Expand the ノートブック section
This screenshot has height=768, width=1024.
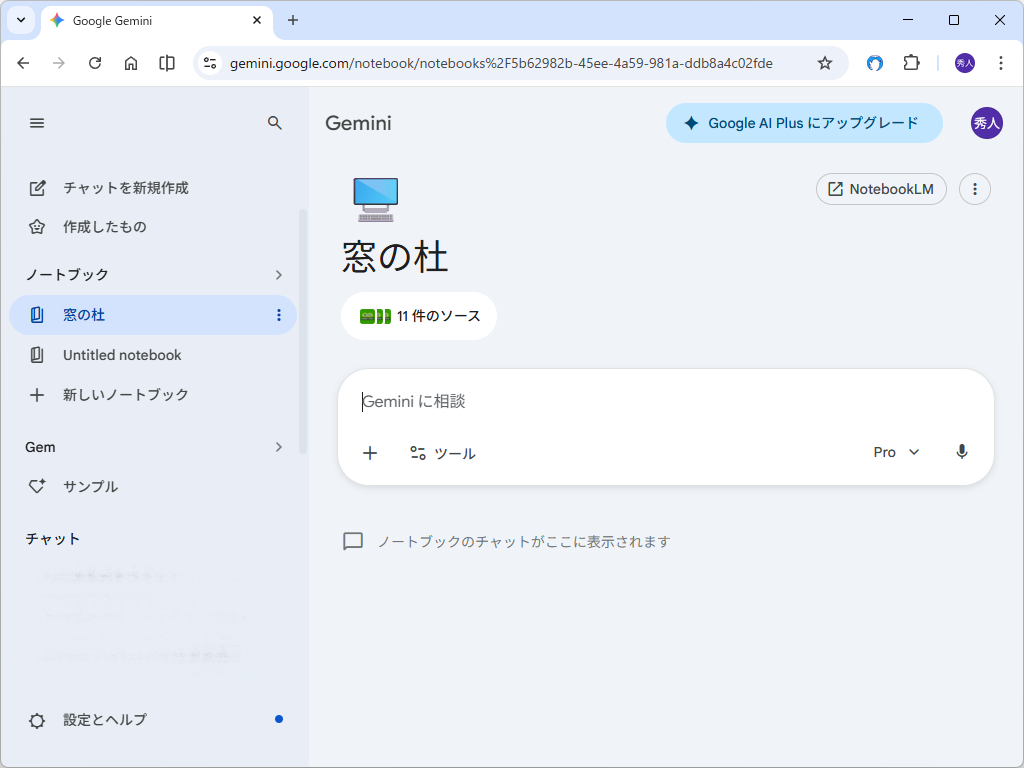tap(278, 274)
